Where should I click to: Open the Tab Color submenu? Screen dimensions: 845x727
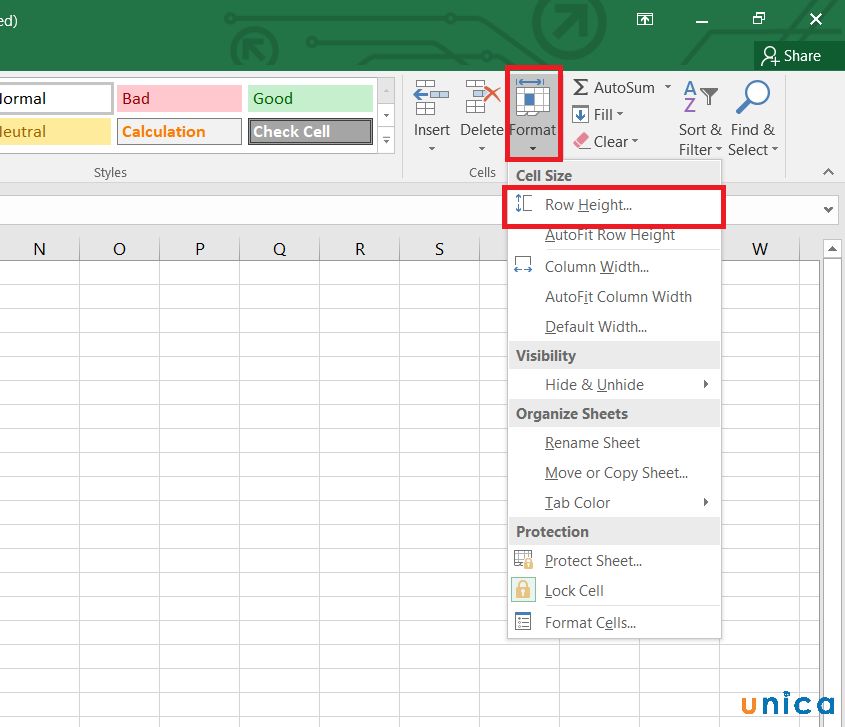click(577, 502)
